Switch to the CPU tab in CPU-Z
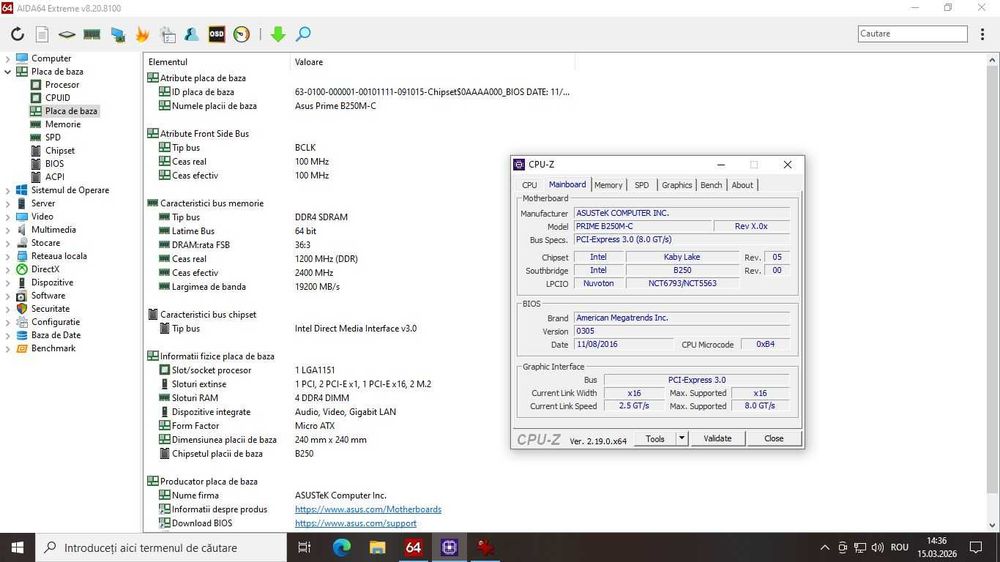1000x562 pixels. (529, 185)
